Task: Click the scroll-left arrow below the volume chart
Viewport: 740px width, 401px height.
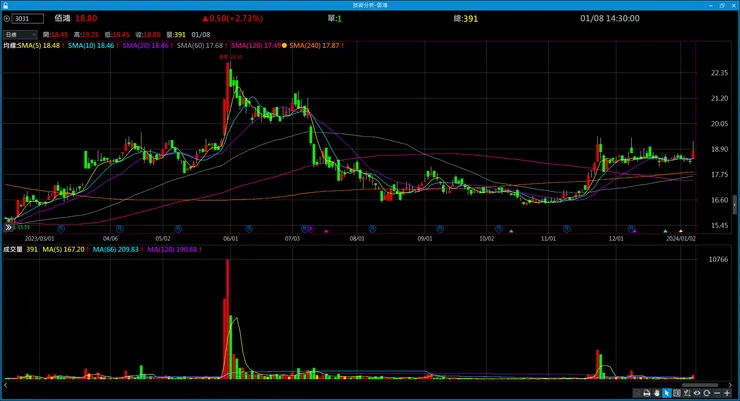Action: (x=5, y=385)
